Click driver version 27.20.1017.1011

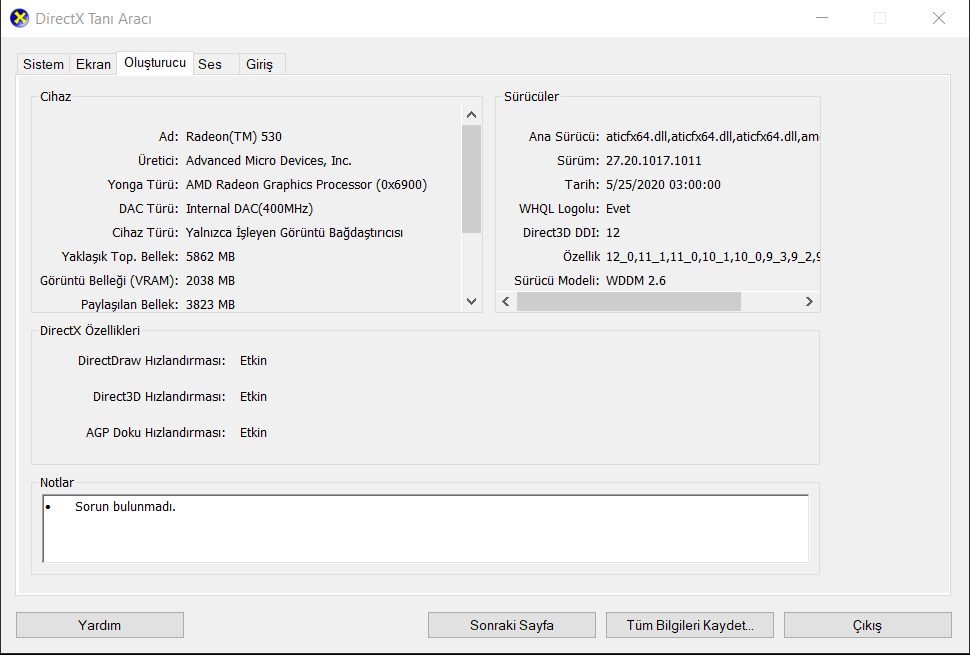654,161
